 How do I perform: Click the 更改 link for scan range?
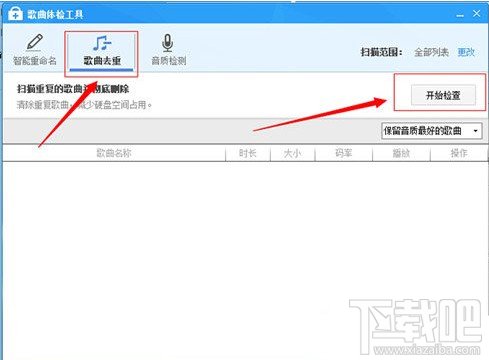click(x=466, y=52)
